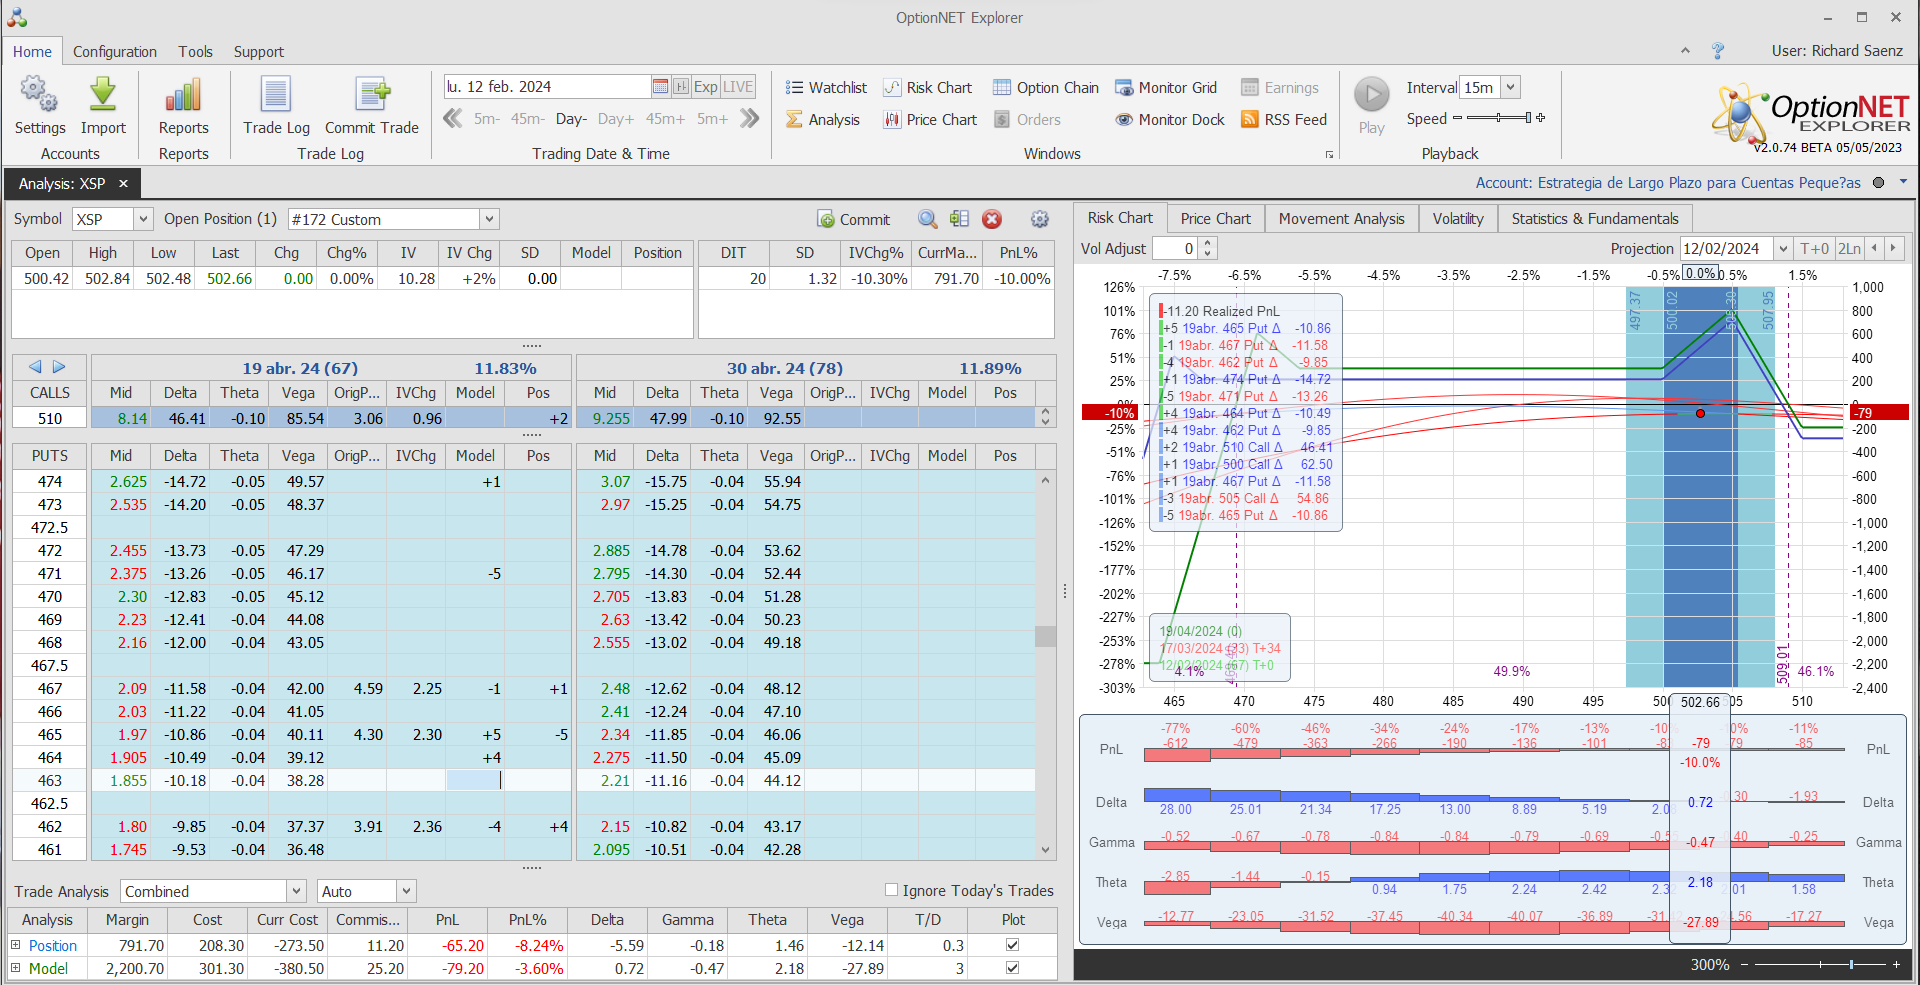The height and width of the screenshot is (985, 1920).
Task: Open the Auto dropdown in Trade Analysis
Action: click(406, 891)
